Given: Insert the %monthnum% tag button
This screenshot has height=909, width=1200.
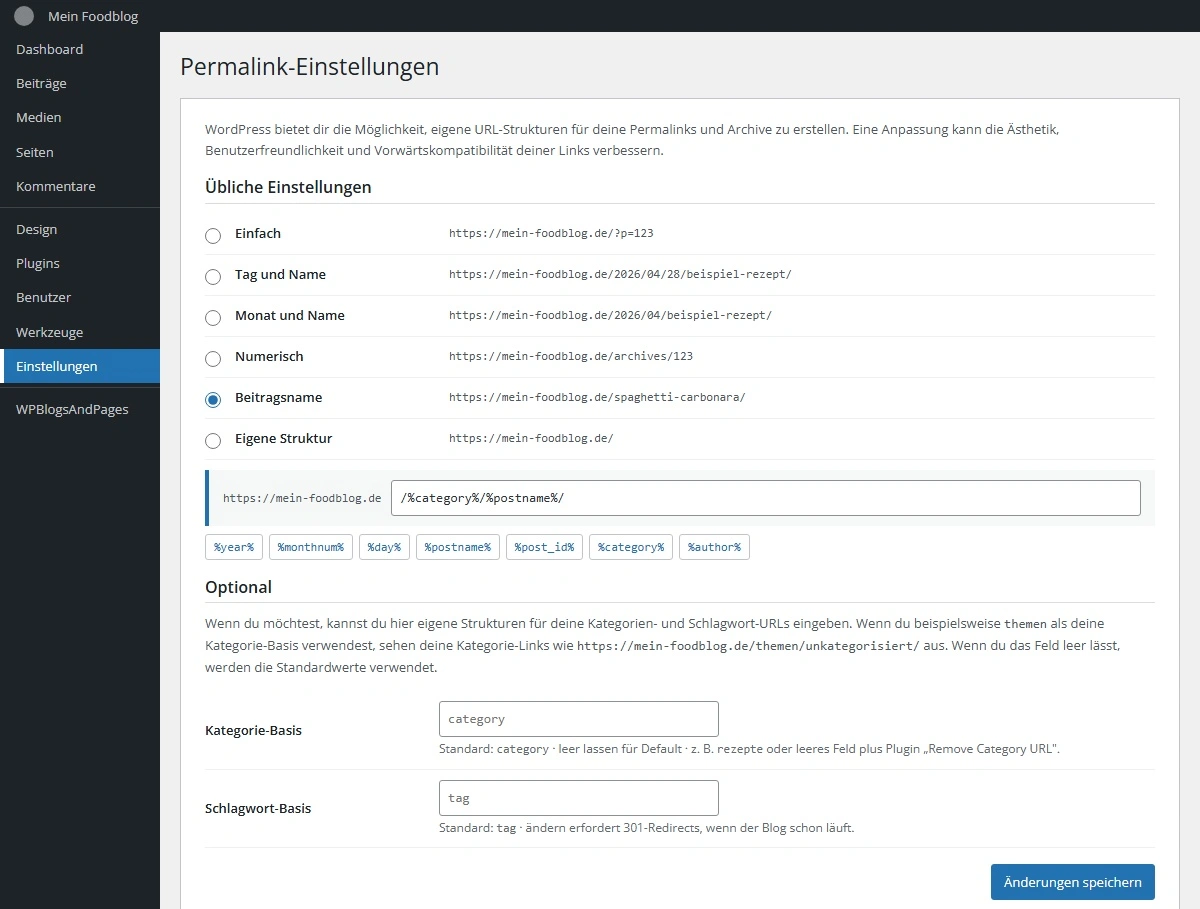Looking at the screenshot, I should click(311, 547).
